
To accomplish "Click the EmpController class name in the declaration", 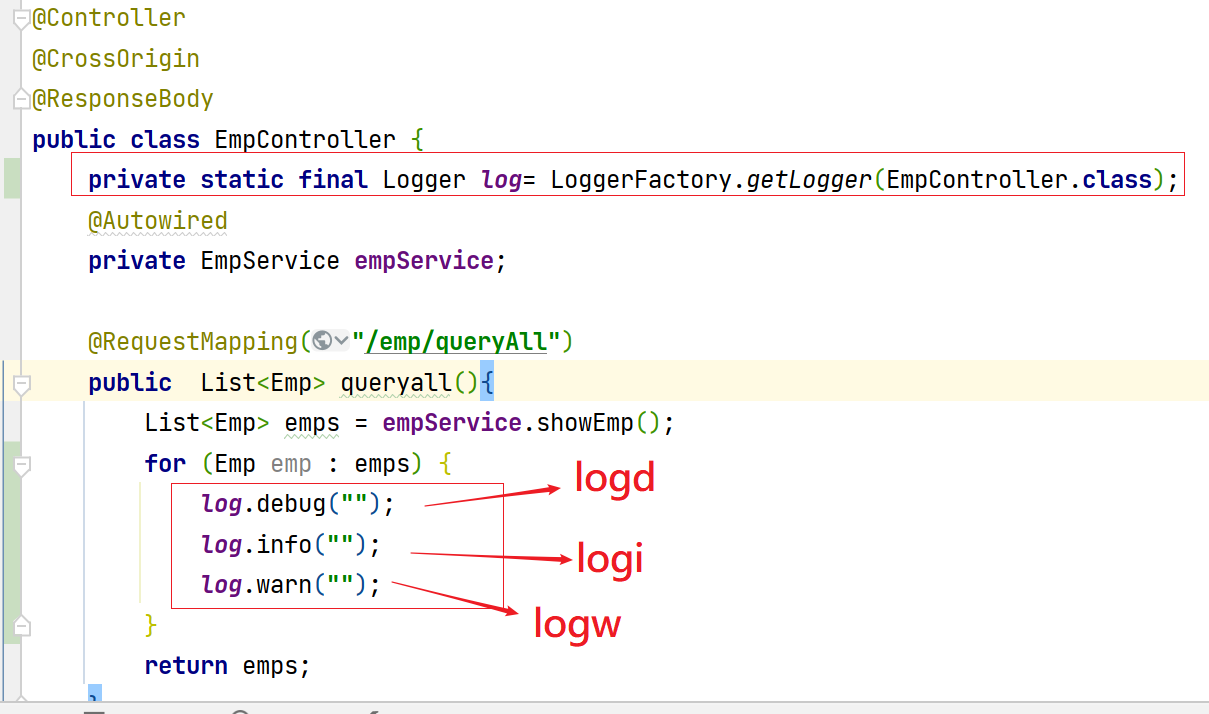I will click(305, 140).
